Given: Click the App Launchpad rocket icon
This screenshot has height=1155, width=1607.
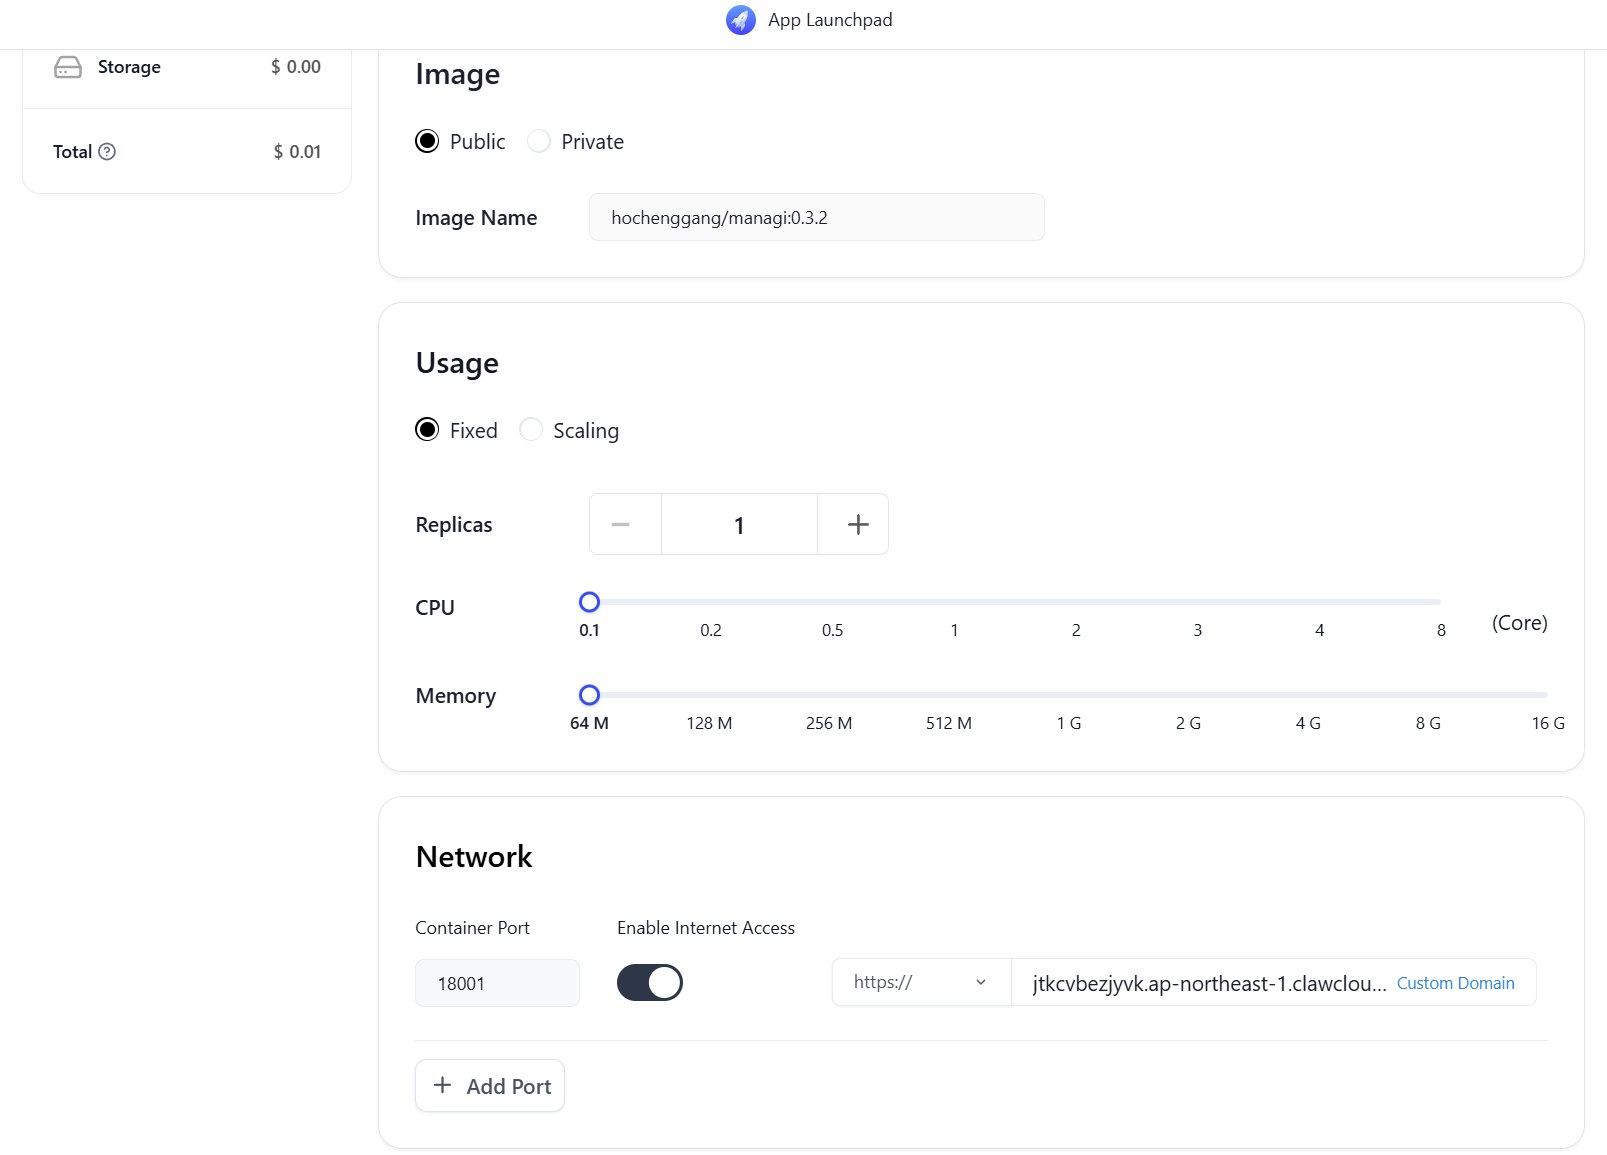Looking at the screenshot, I should coord(741,20).
